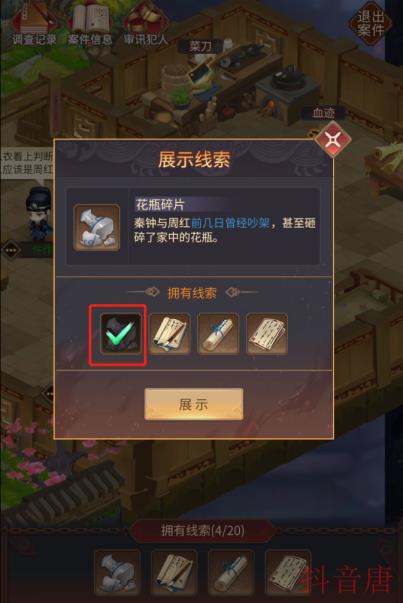Click the 花瓶碎片 clue preview icon
This screenshot has width=403, height=603.
pos(97,228)
